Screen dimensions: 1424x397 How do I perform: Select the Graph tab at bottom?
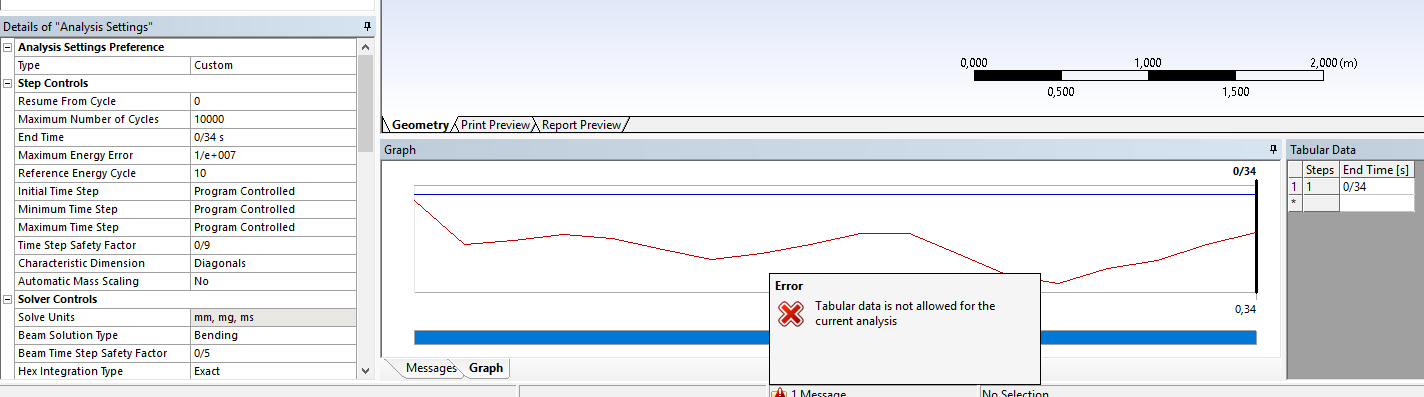486,368
